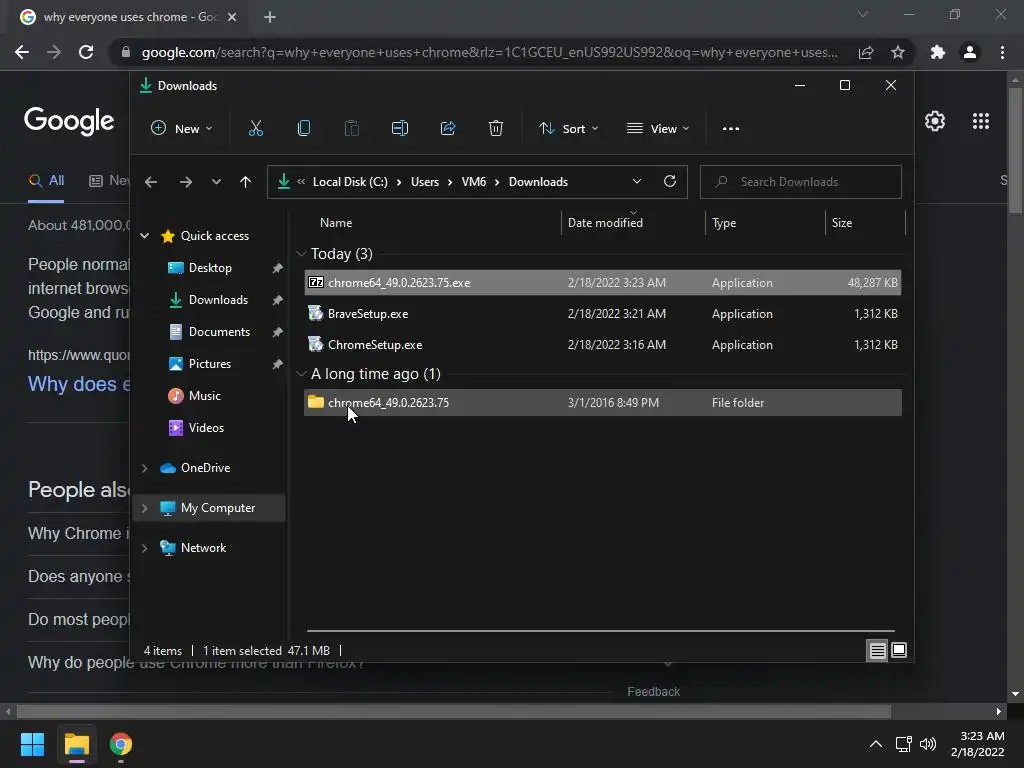Switch to details view layout icon
This screenshot has width=1024, height=768.
click(x=877, y=650)
